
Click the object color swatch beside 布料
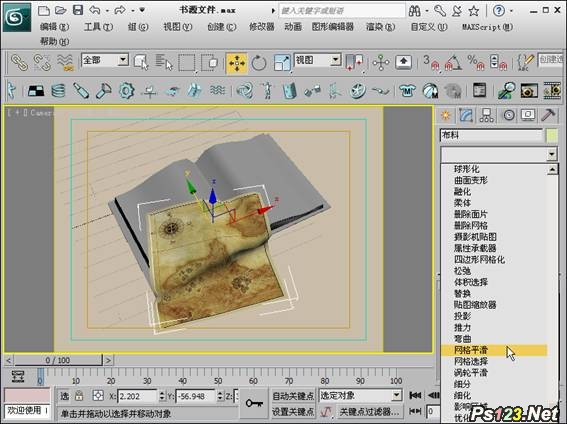(552, 136)
